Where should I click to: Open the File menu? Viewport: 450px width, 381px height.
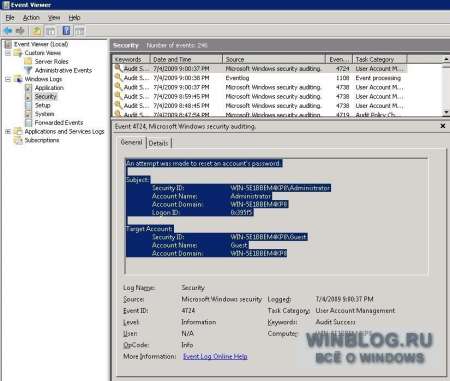pos(10,18)
